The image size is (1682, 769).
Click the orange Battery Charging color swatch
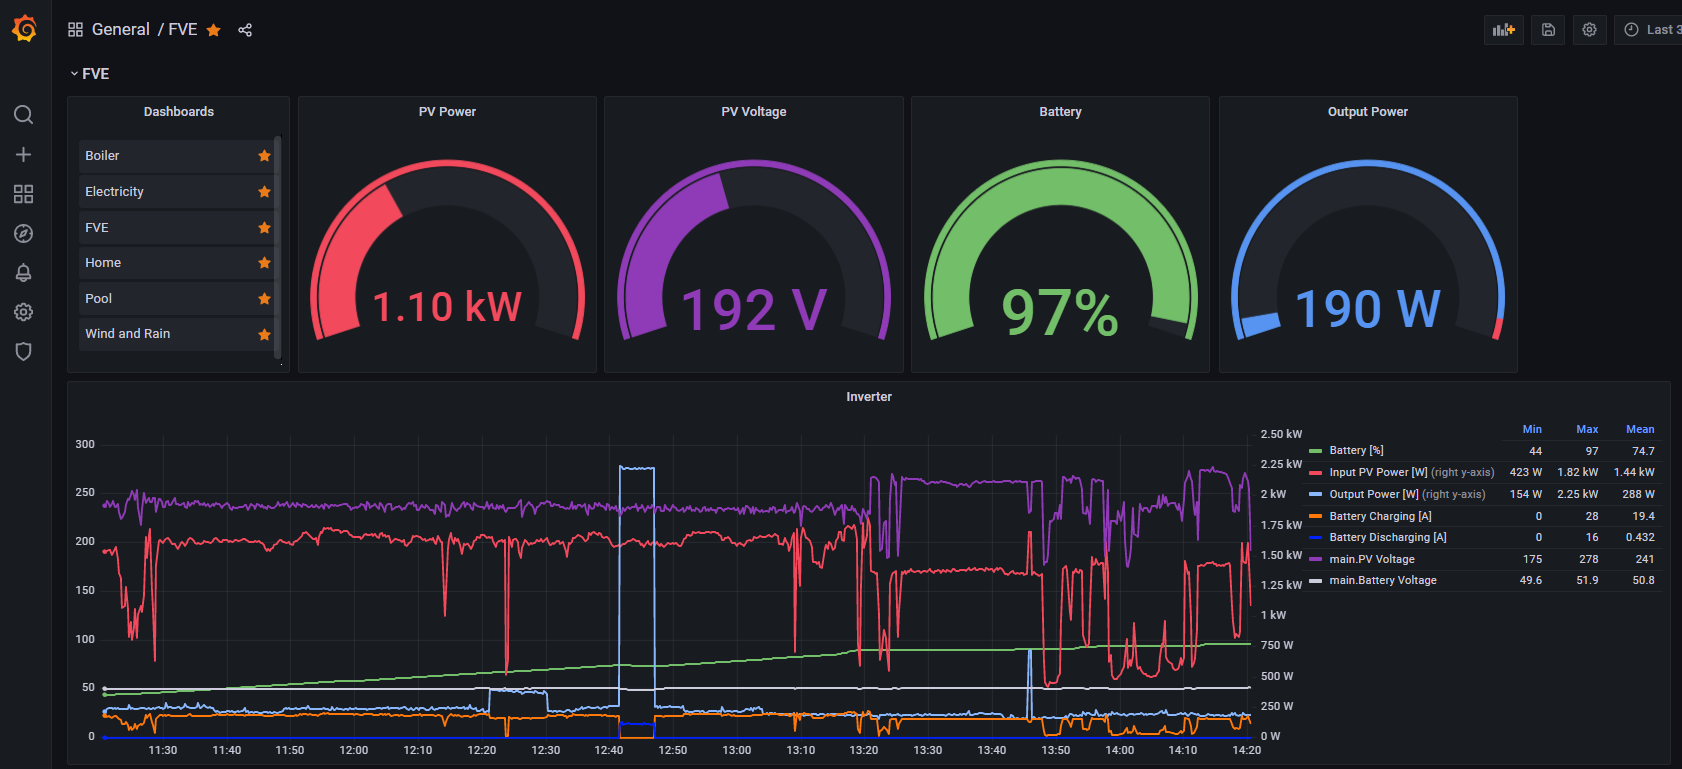tap(1315, 516)
